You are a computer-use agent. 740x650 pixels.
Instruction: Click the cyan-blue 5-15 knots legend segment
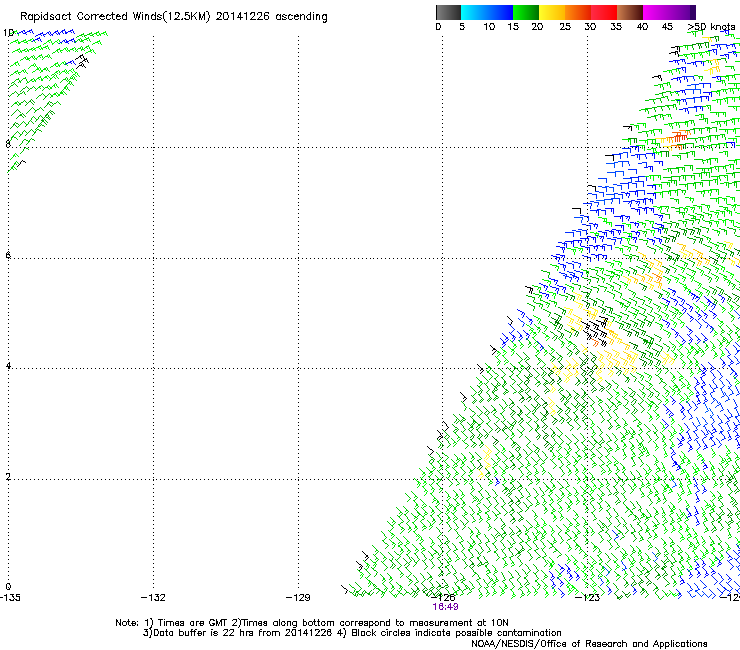pos(487,12)
